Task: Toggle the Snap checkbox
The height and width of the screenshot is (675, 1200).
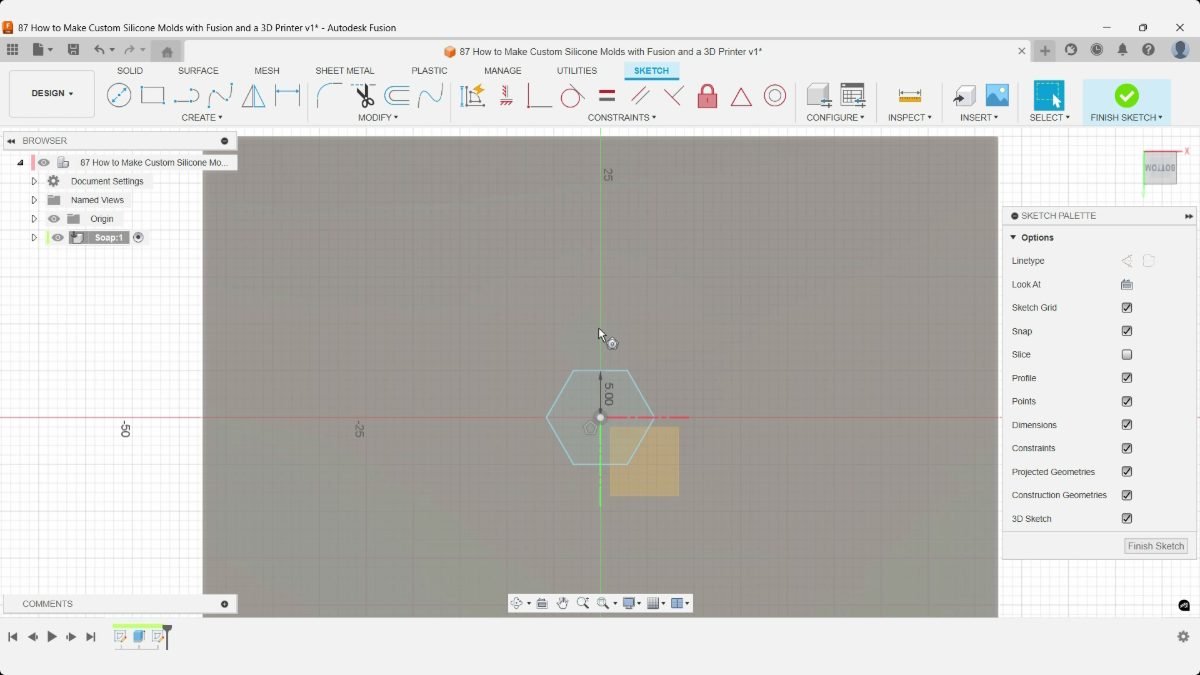Action: [x=1127, y=331]
